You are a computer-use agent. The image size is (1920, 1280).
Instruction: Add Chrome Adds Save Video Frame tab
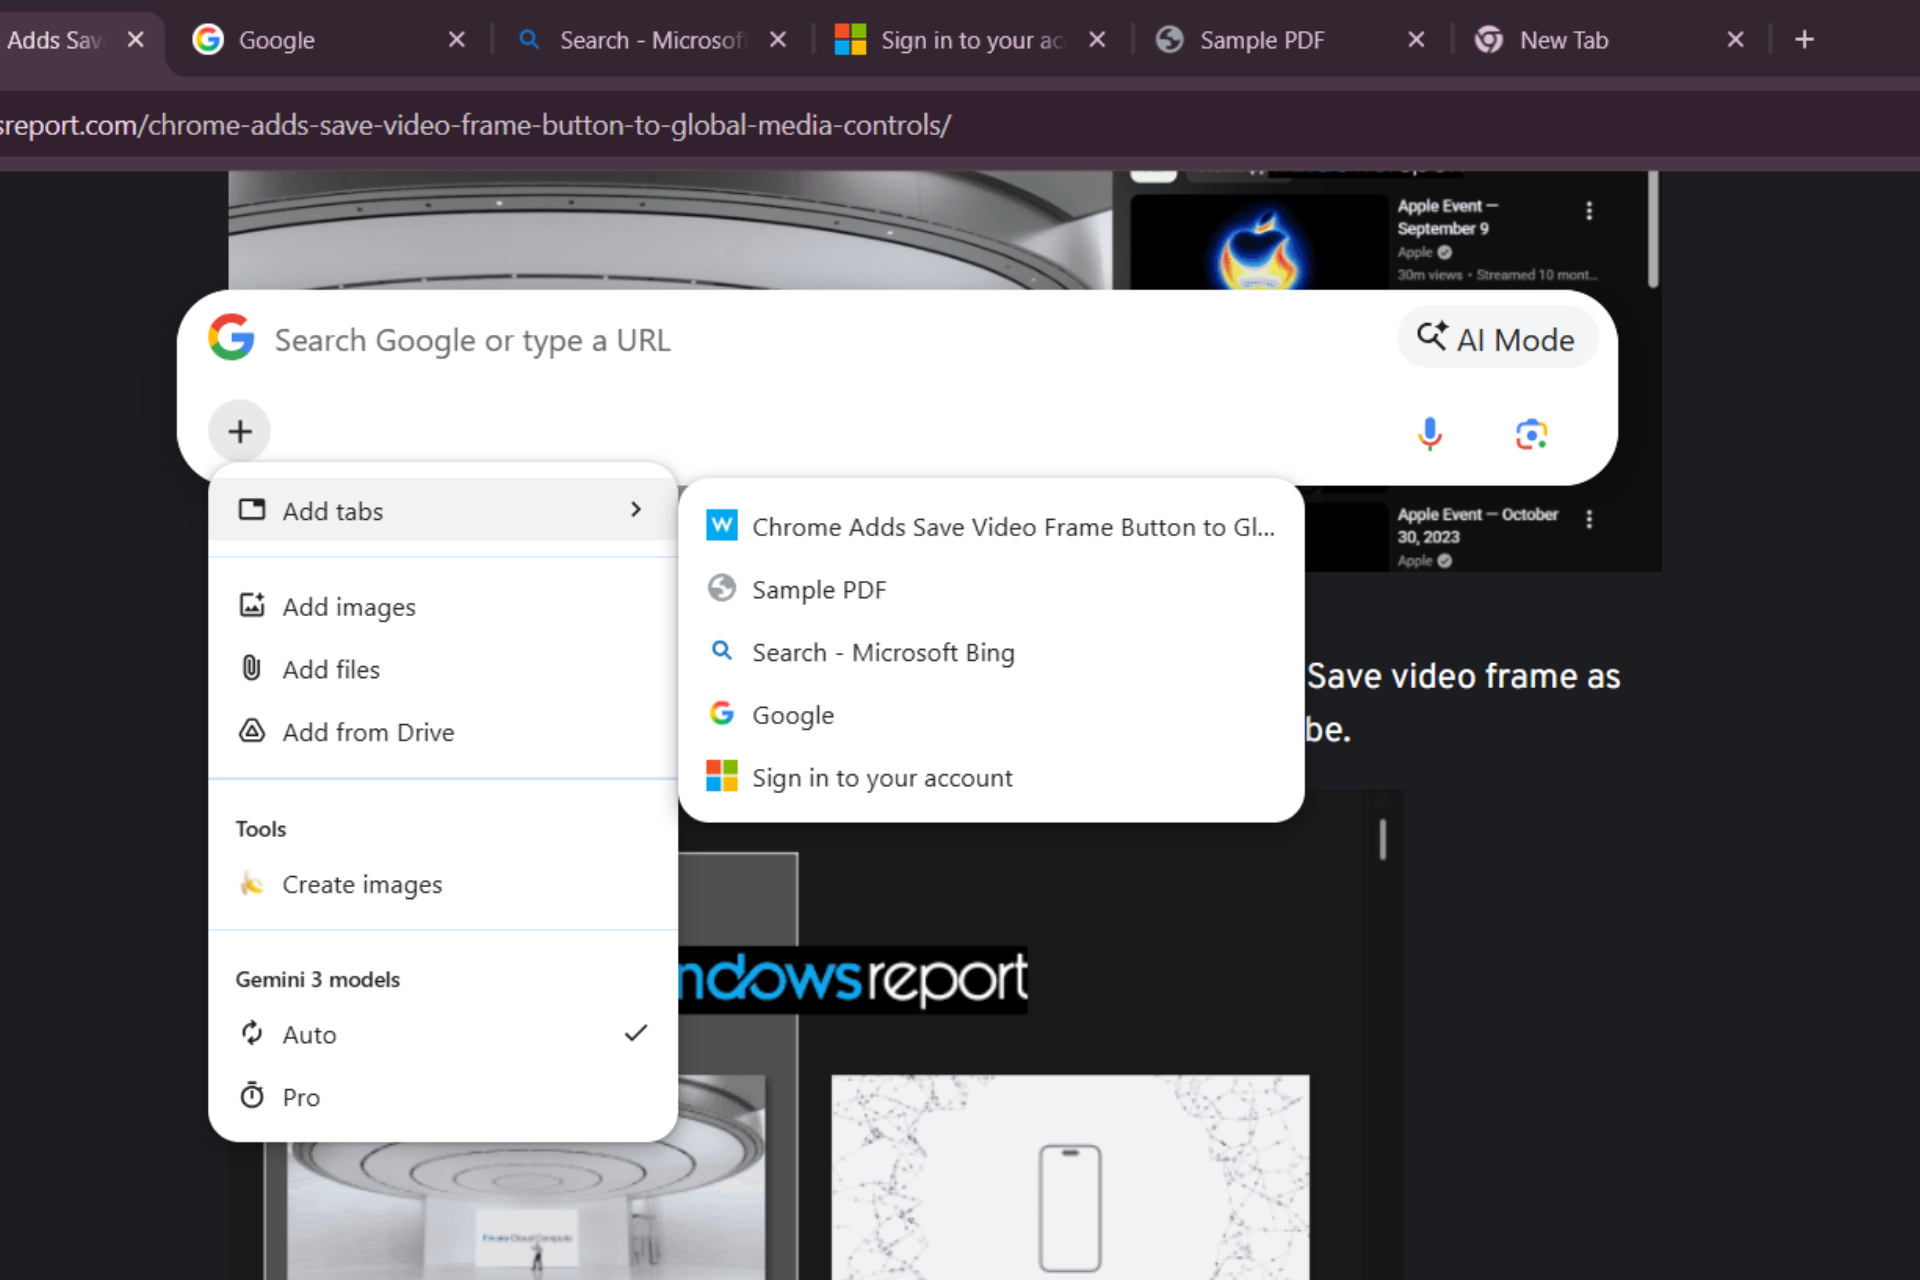click(x=991, y=527)
